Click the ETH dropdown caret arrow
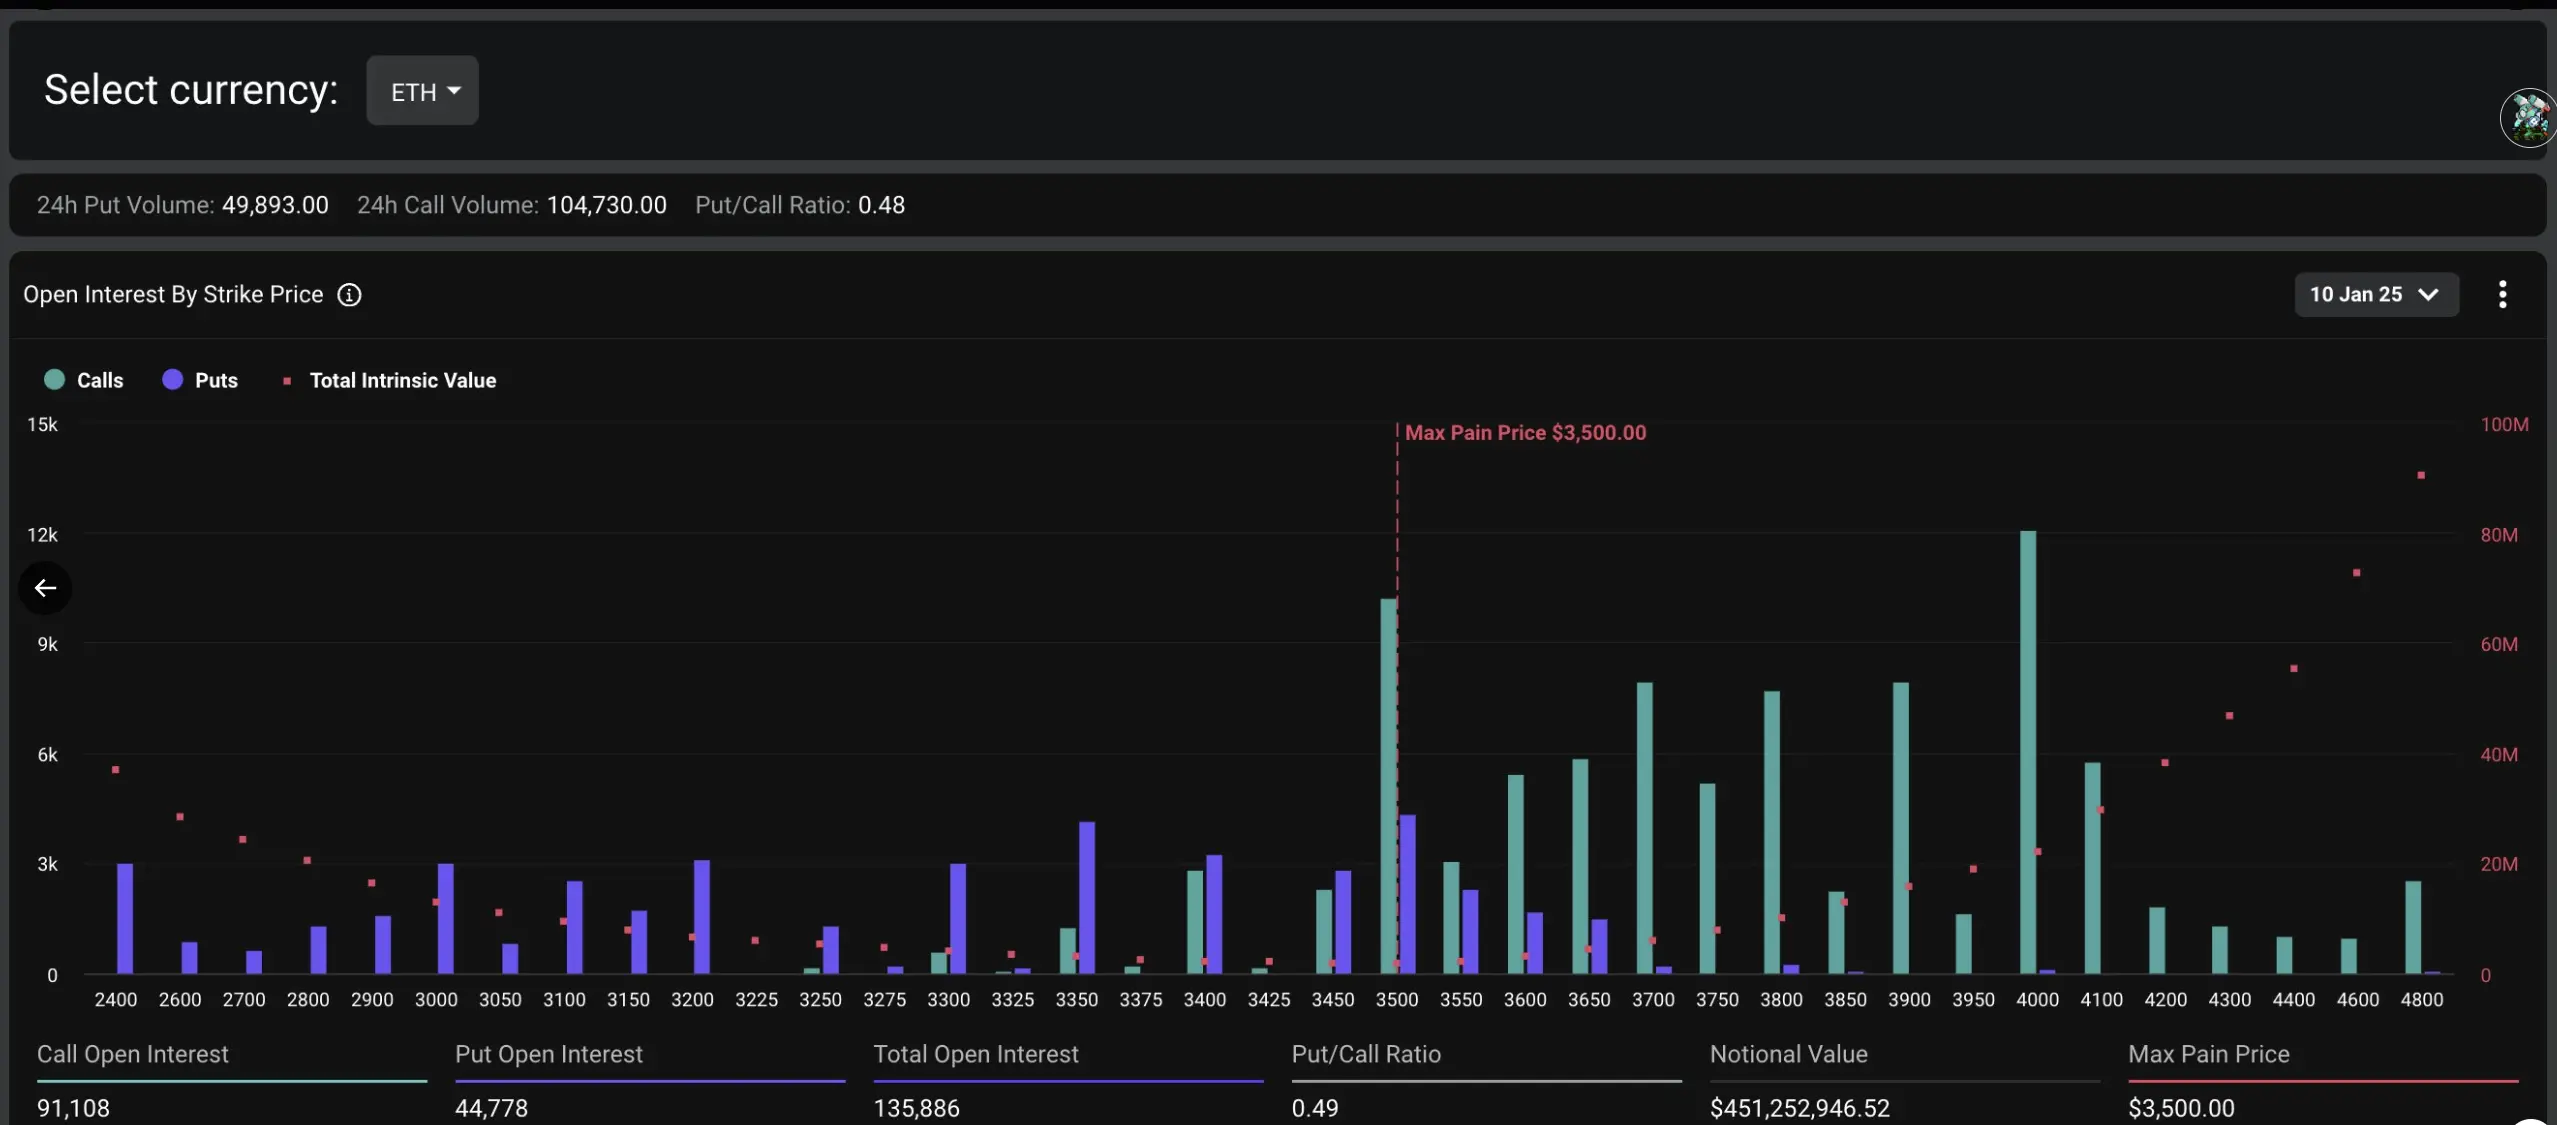Screen dimensions: 2557x1125 click(x=454, y=91)
